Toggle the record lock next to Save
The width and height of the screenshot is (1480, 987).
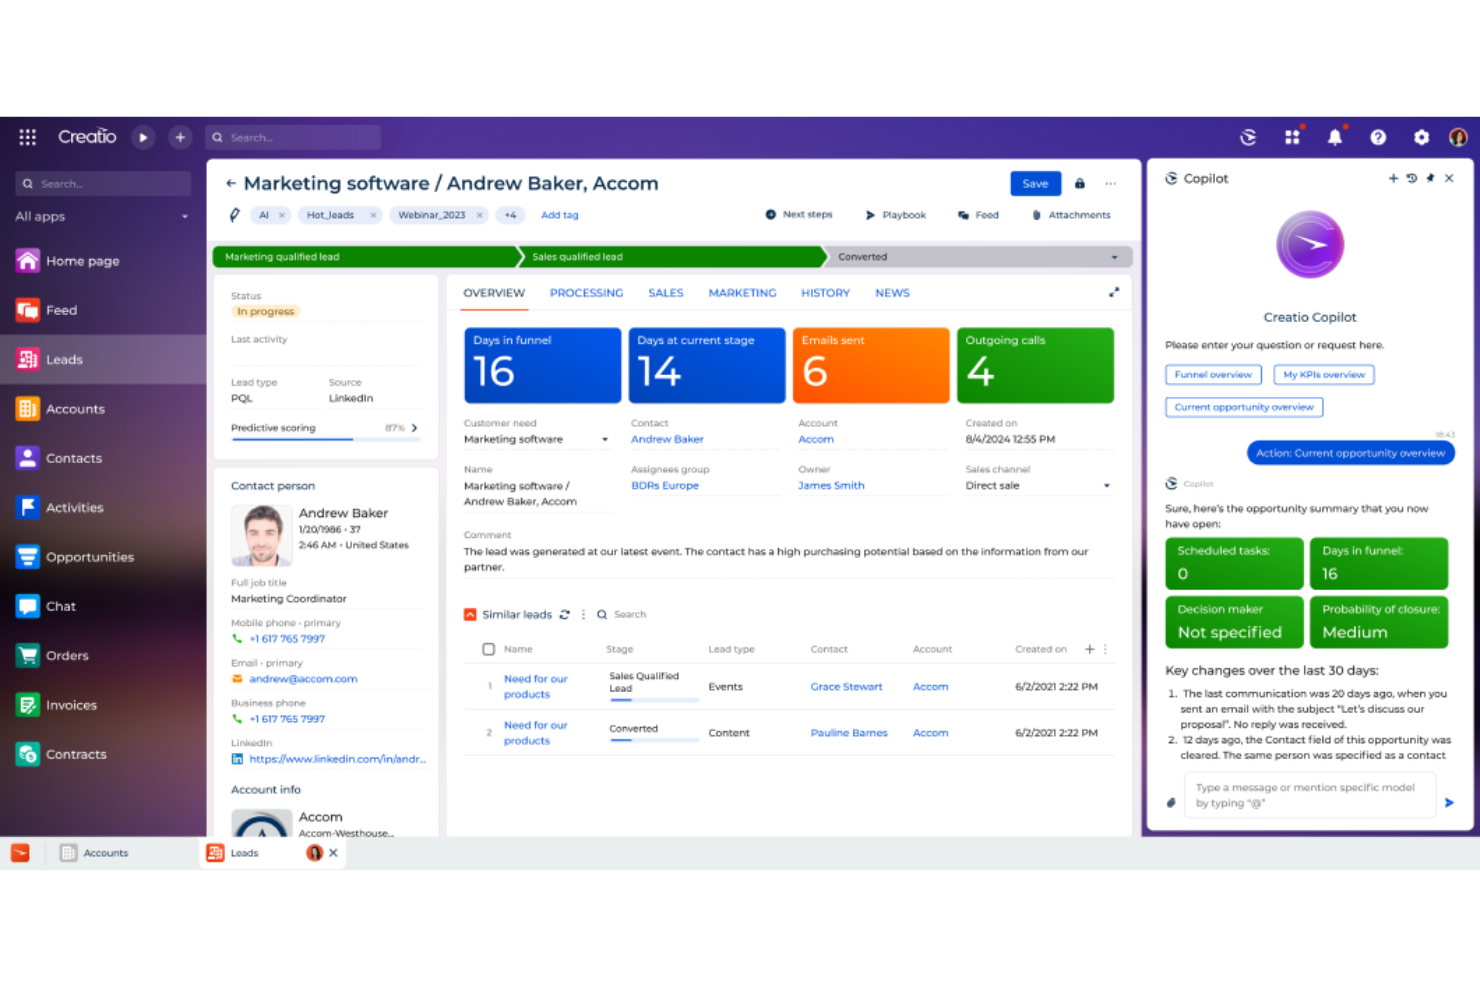tap(1079, 183)
